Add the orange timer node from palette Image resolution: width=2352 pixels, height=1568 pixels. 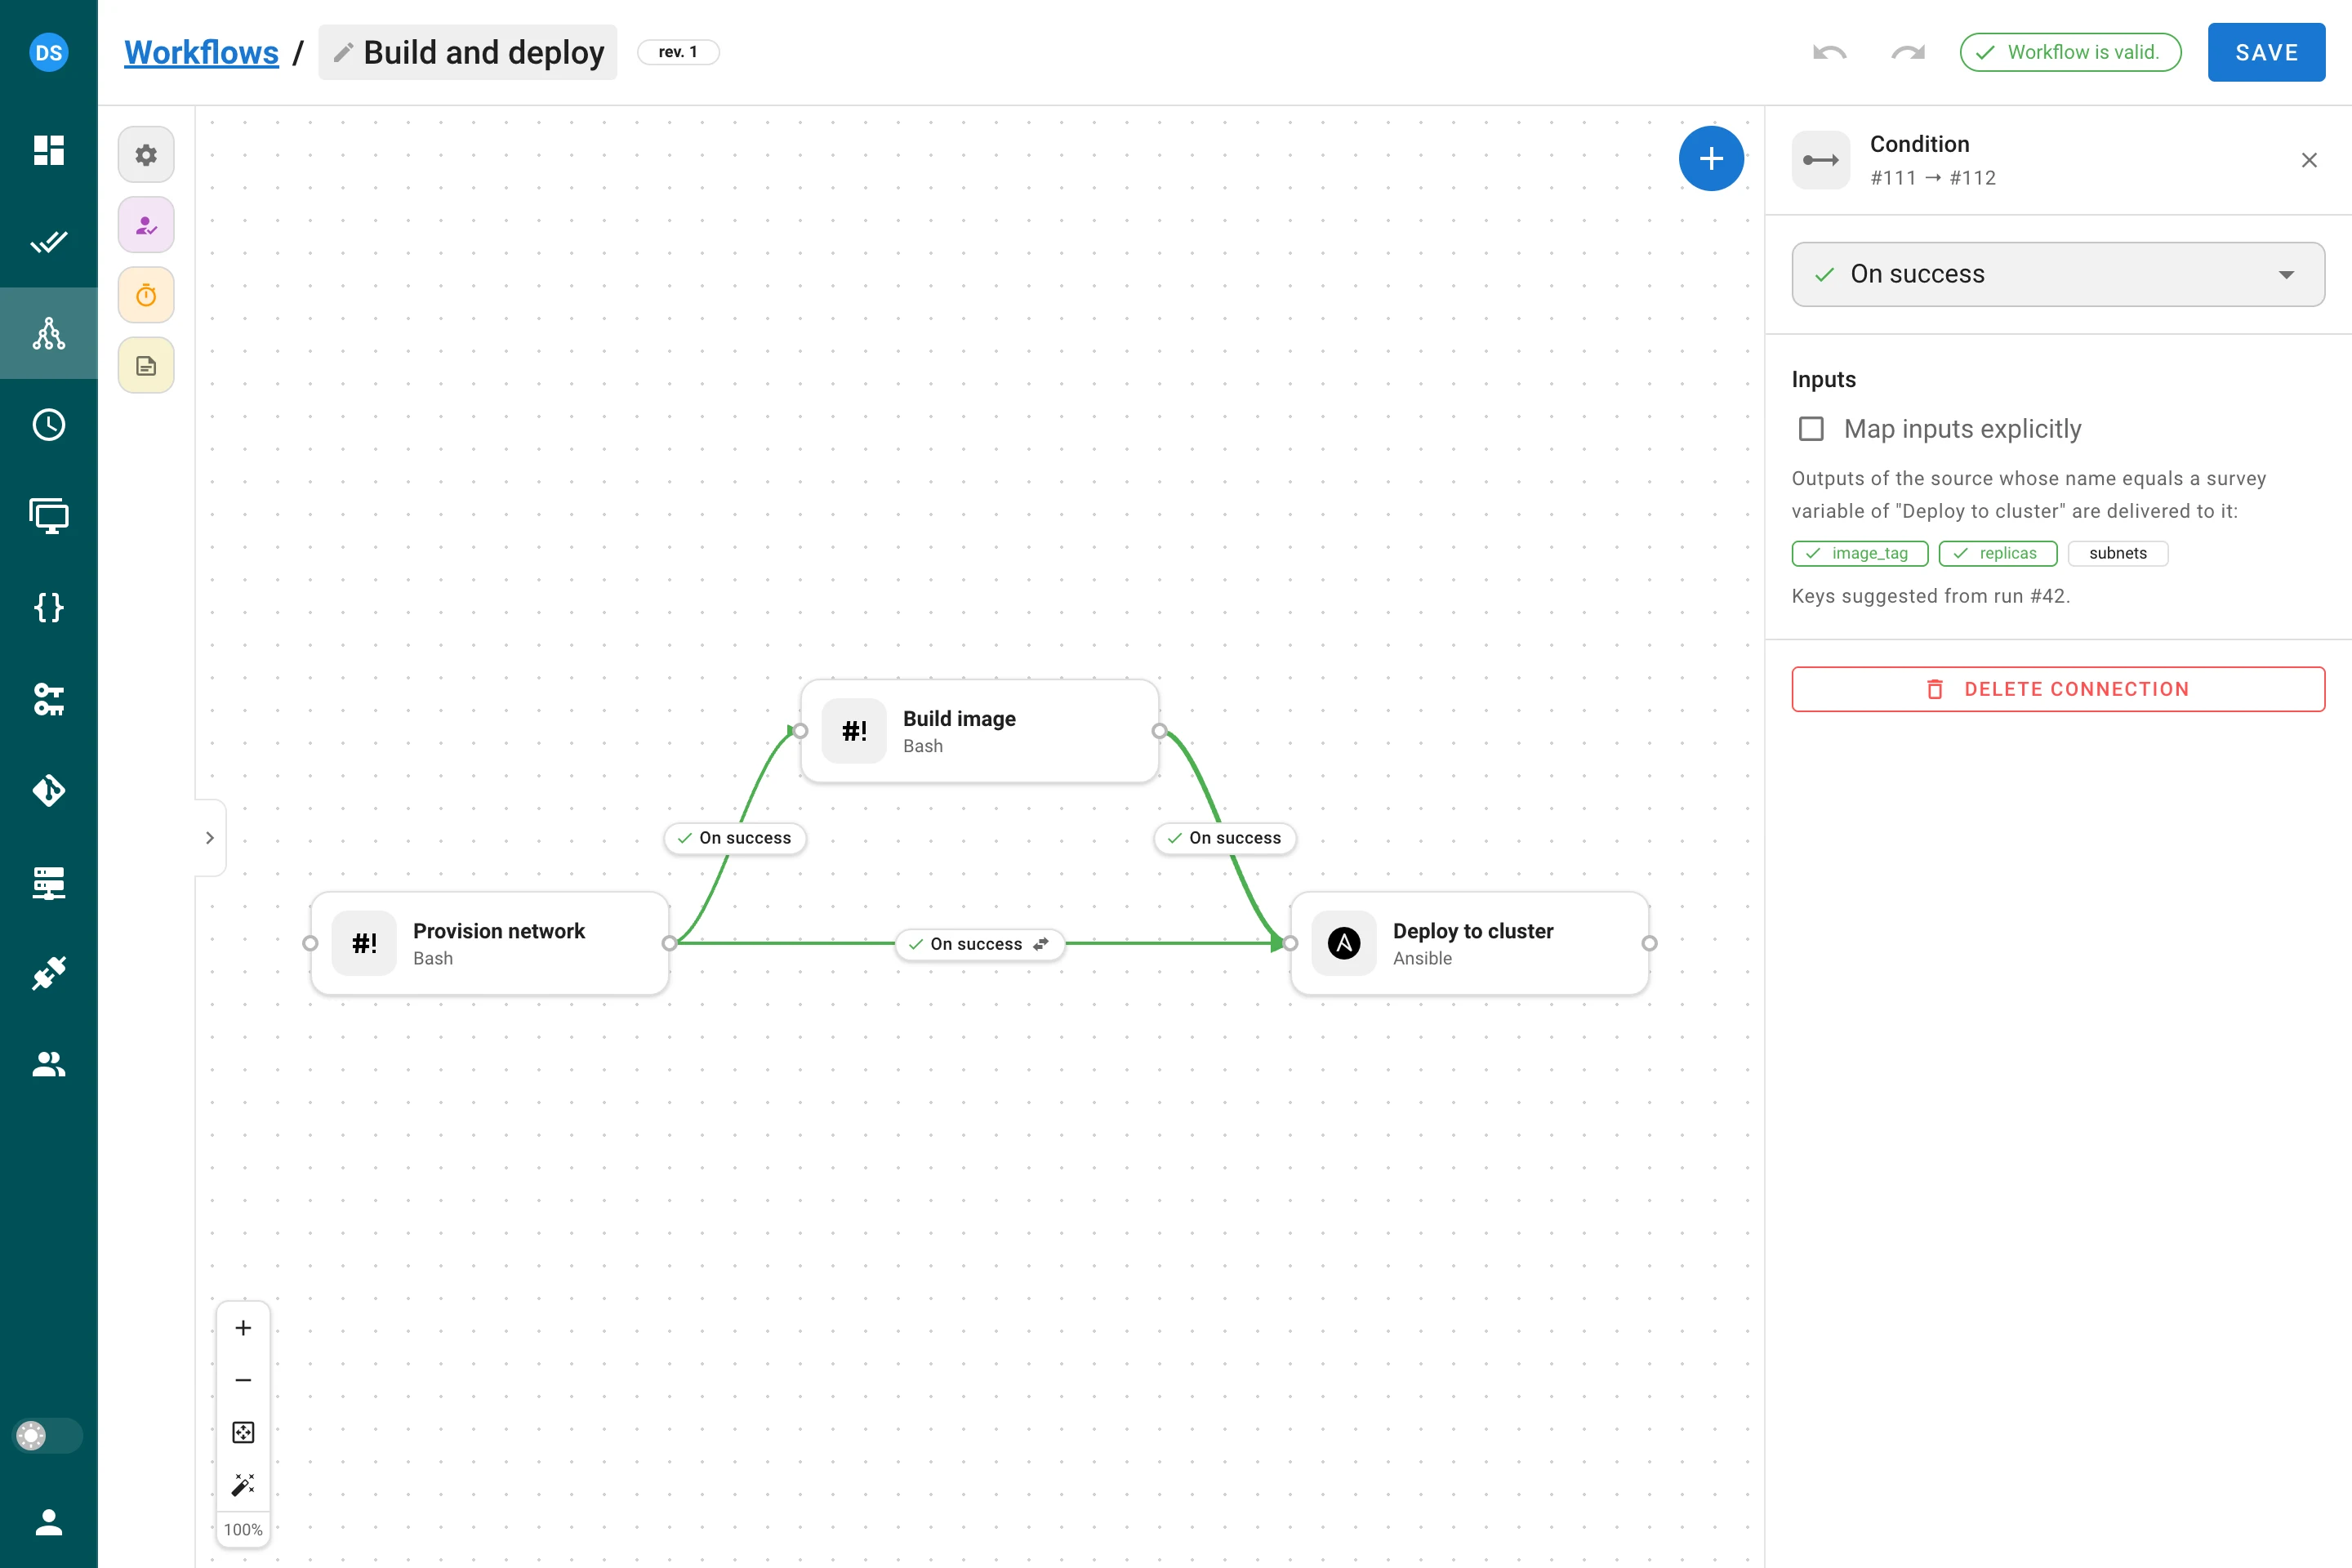pyautogui.click(x=146, y=295)
